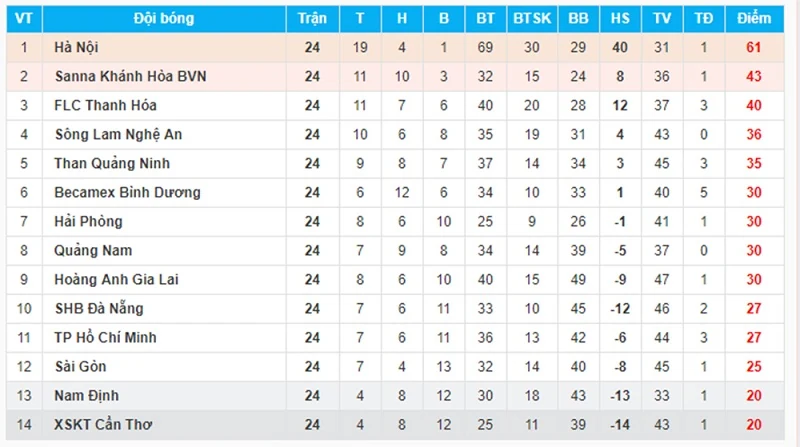
Task: Open Becamex Bình Dương team link
Action: tap(127, 193)
